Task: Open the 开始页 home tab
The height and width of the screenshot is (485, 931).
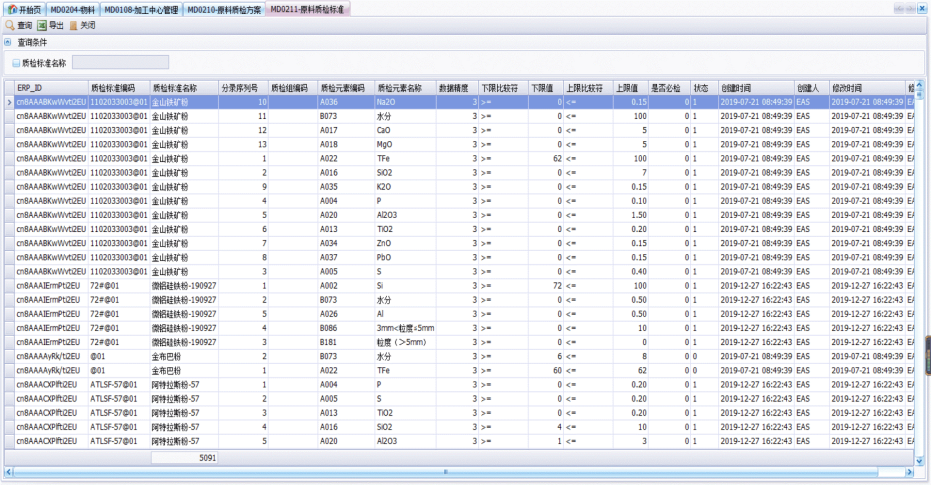Action: click(x=24, y=9)
